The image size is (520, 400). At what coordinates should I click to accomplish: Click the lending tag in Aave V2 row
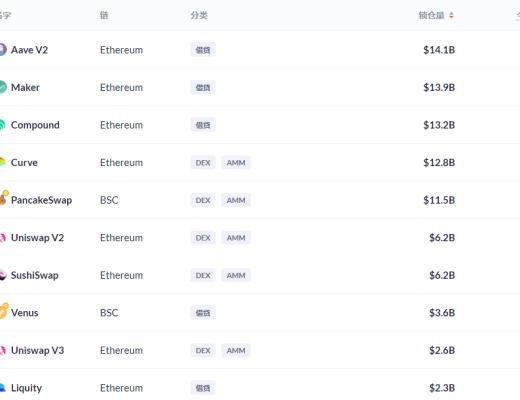[203, 50]
